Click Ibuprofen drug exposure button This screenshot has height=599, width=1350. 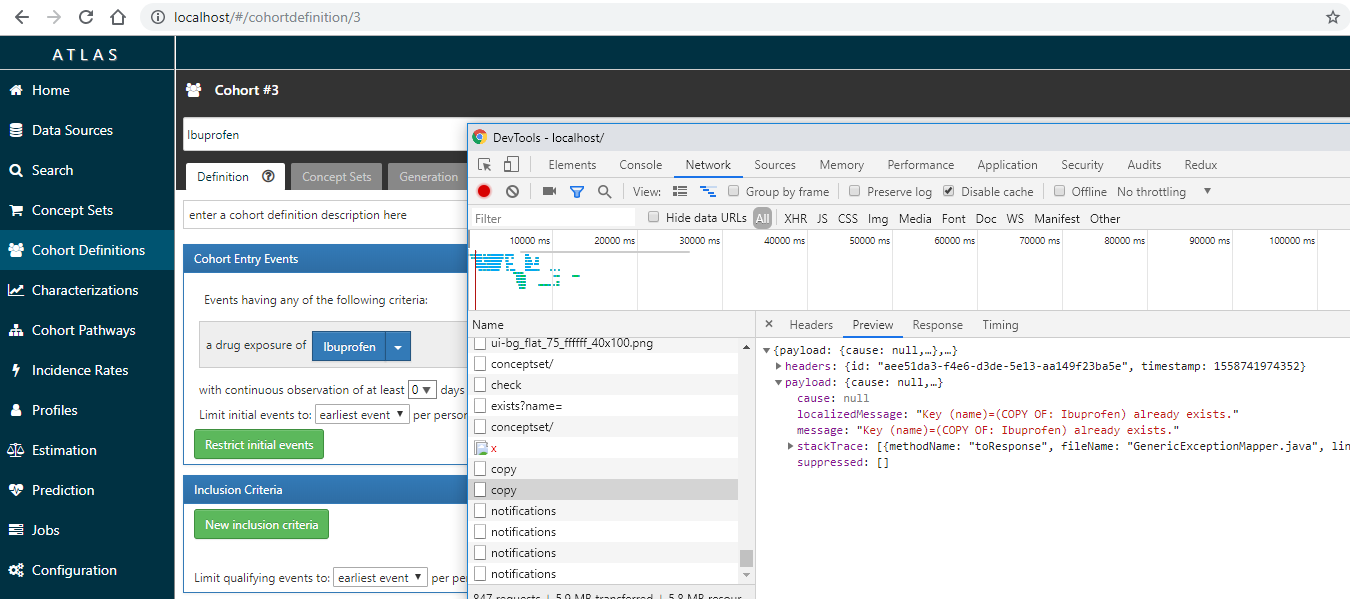[x=349, y=347]
